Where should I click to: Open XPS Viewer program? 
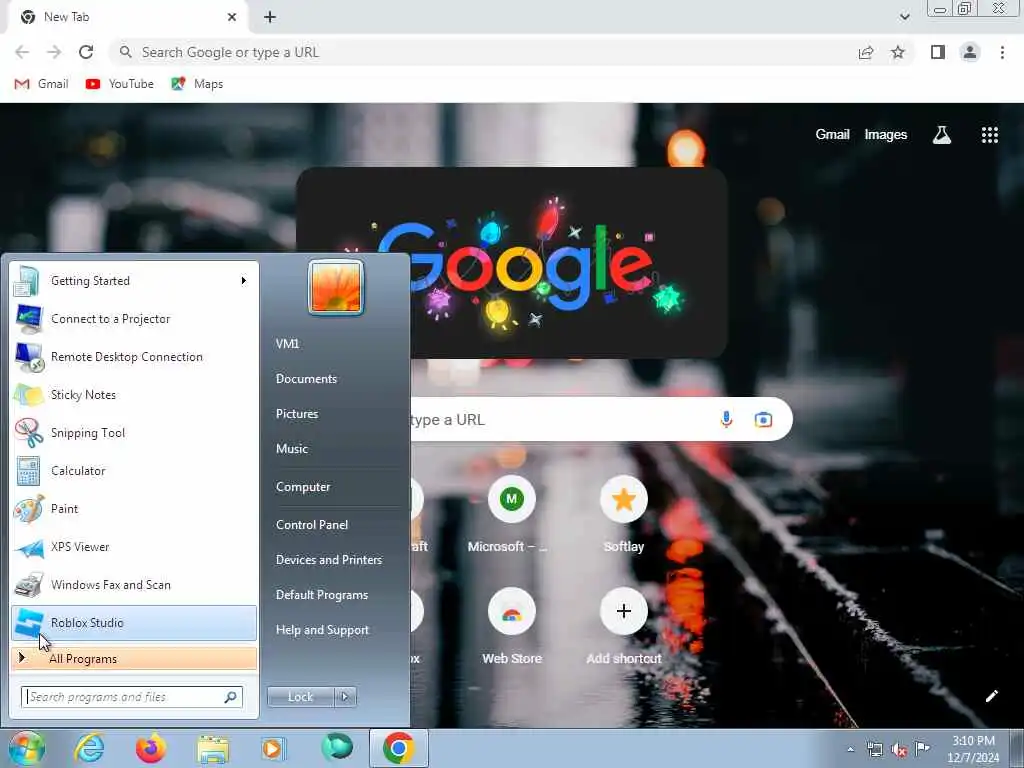[134, 547]
